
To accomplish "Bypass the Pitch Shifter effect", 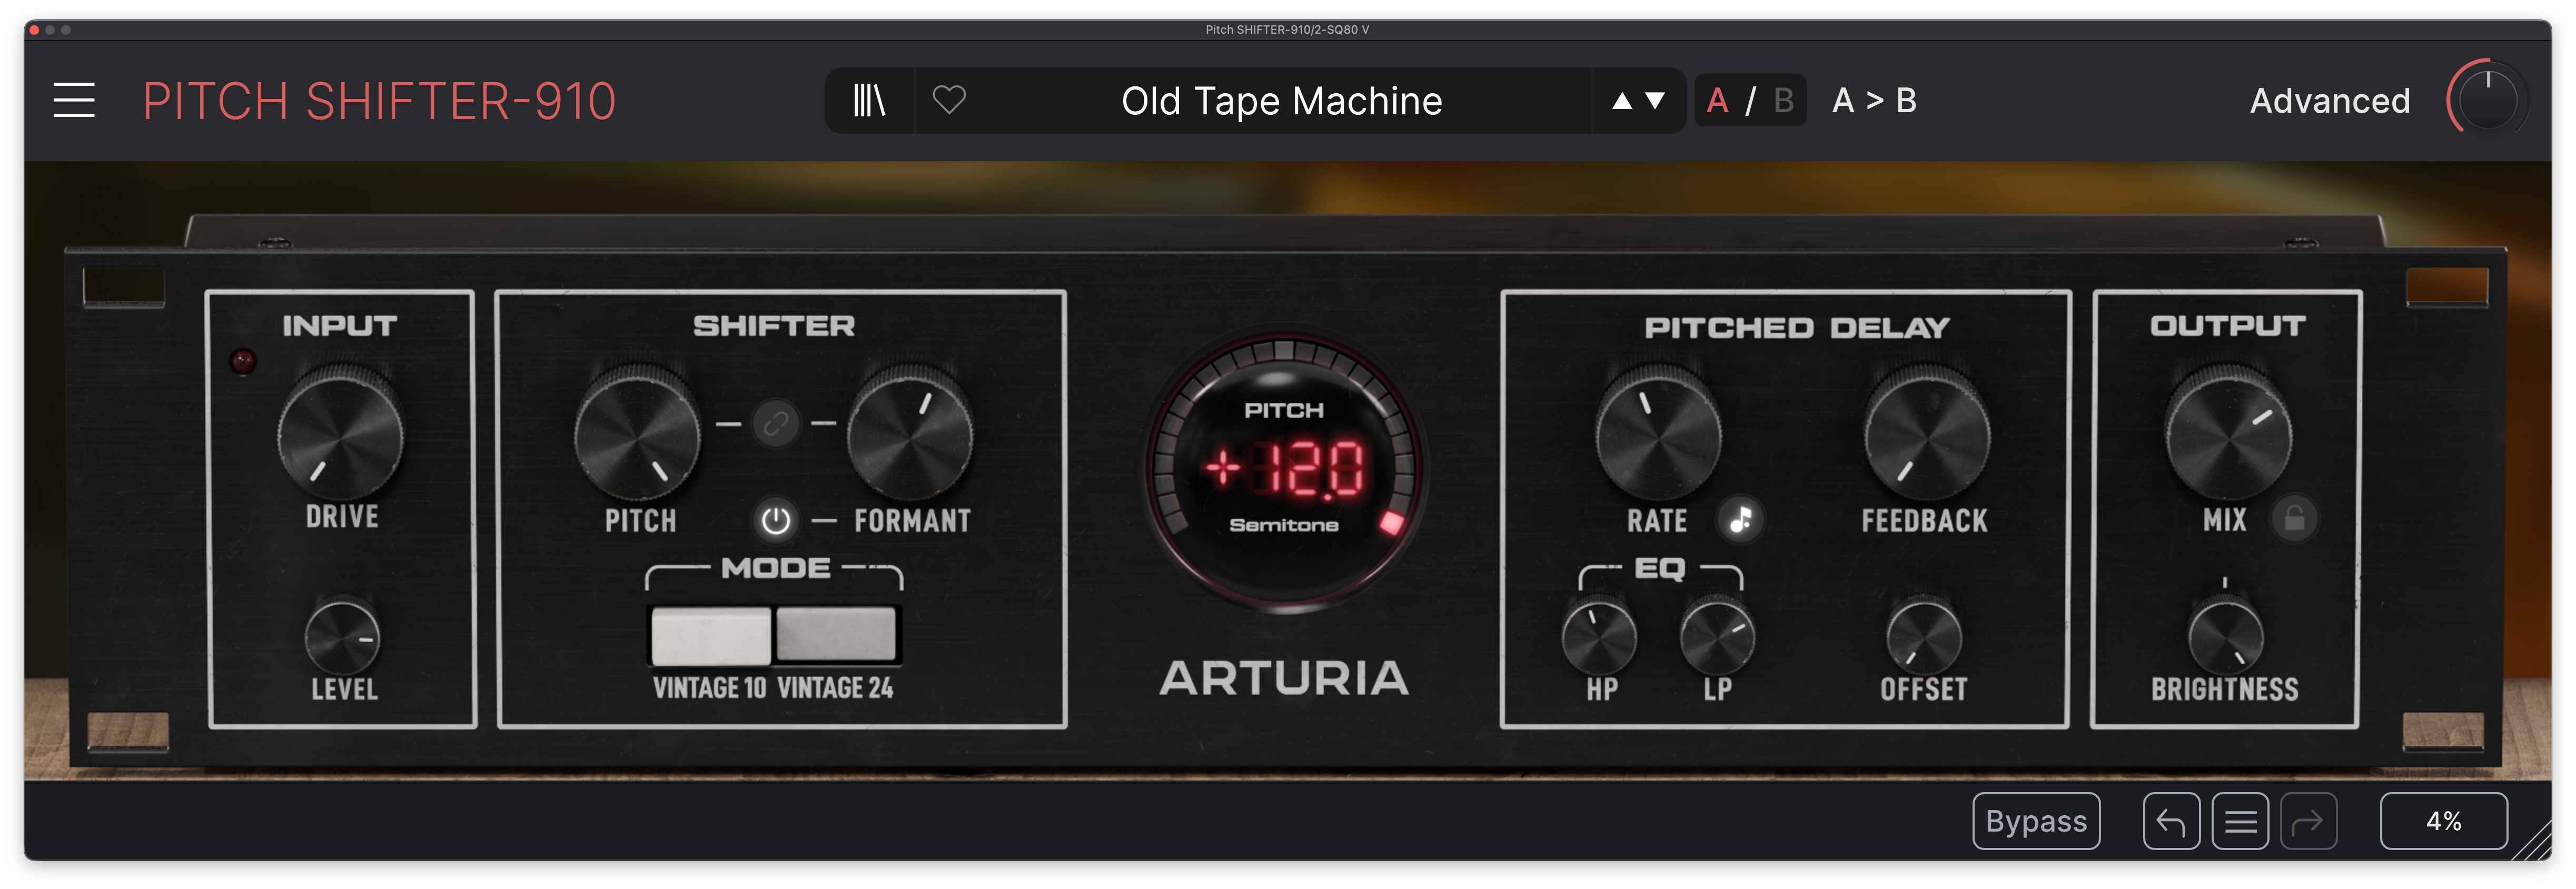I will (x=2037, y=820).
